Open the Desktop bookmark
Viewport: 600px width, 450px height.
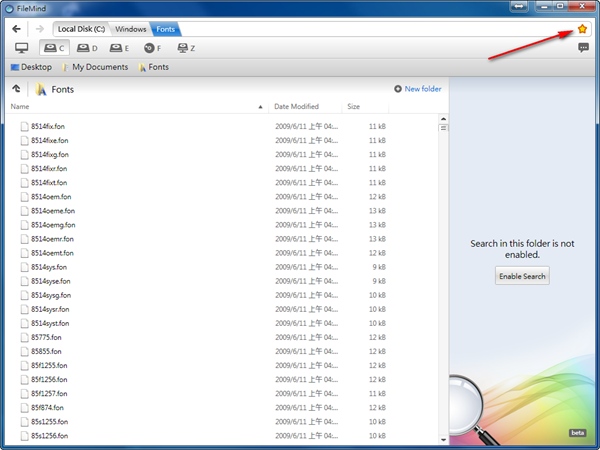click(x=31, y=67)
